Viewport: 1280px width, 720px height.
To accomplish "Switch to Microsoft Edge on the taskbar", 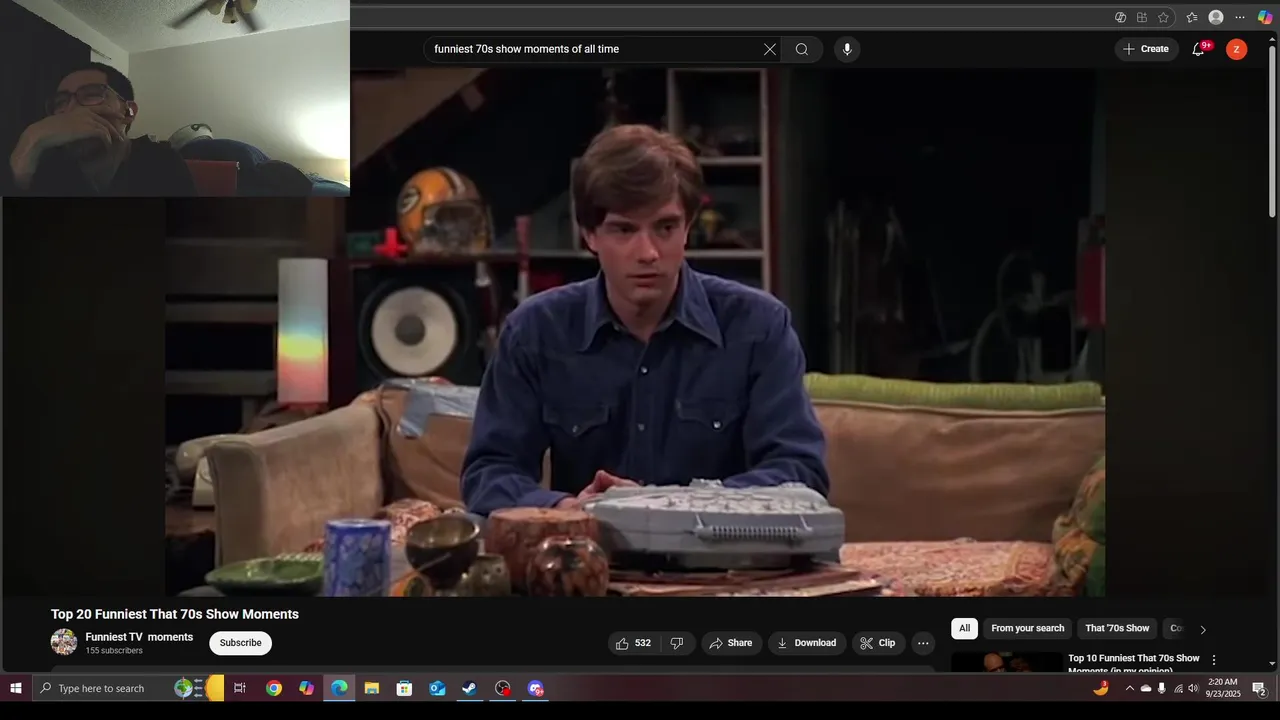I will click(339, 688).
